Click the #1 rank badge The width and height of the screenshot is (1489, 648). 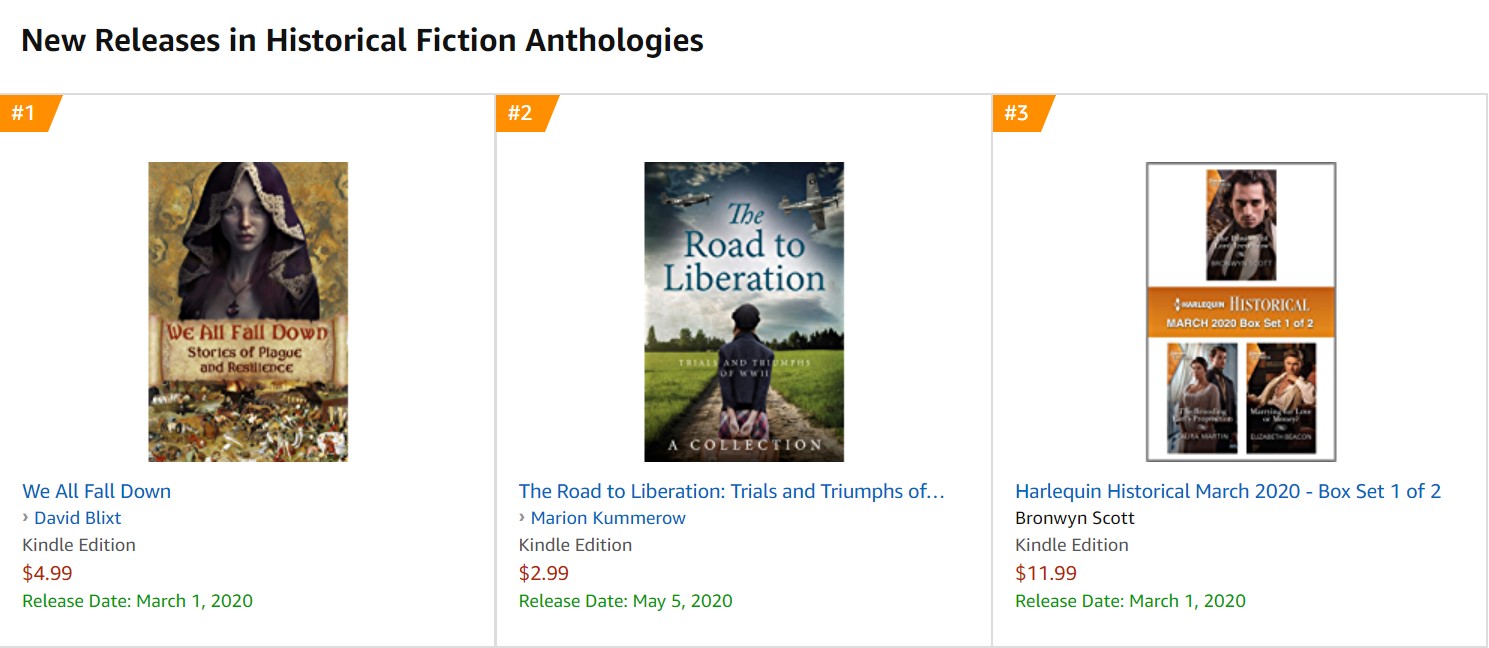click(x=25, y=113)
